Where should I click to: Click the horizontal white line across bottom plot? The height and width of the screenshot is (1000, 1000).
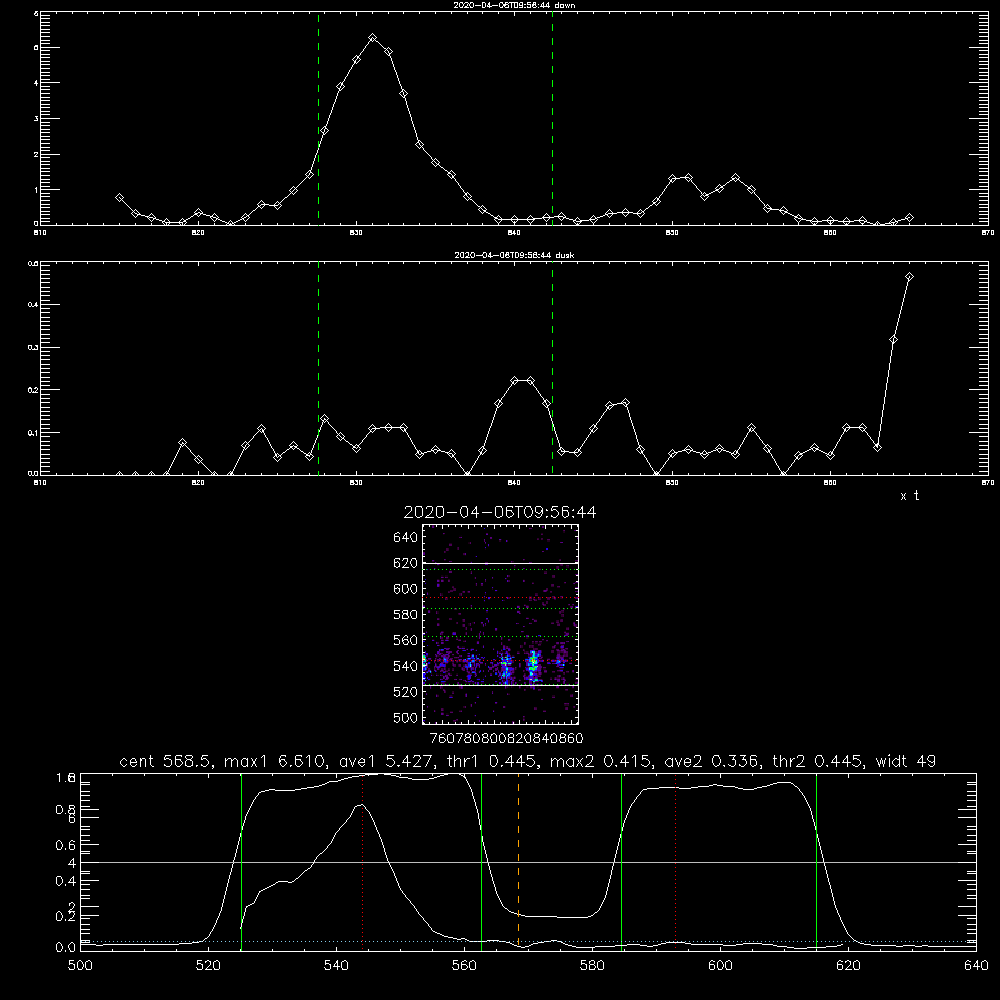528,862
